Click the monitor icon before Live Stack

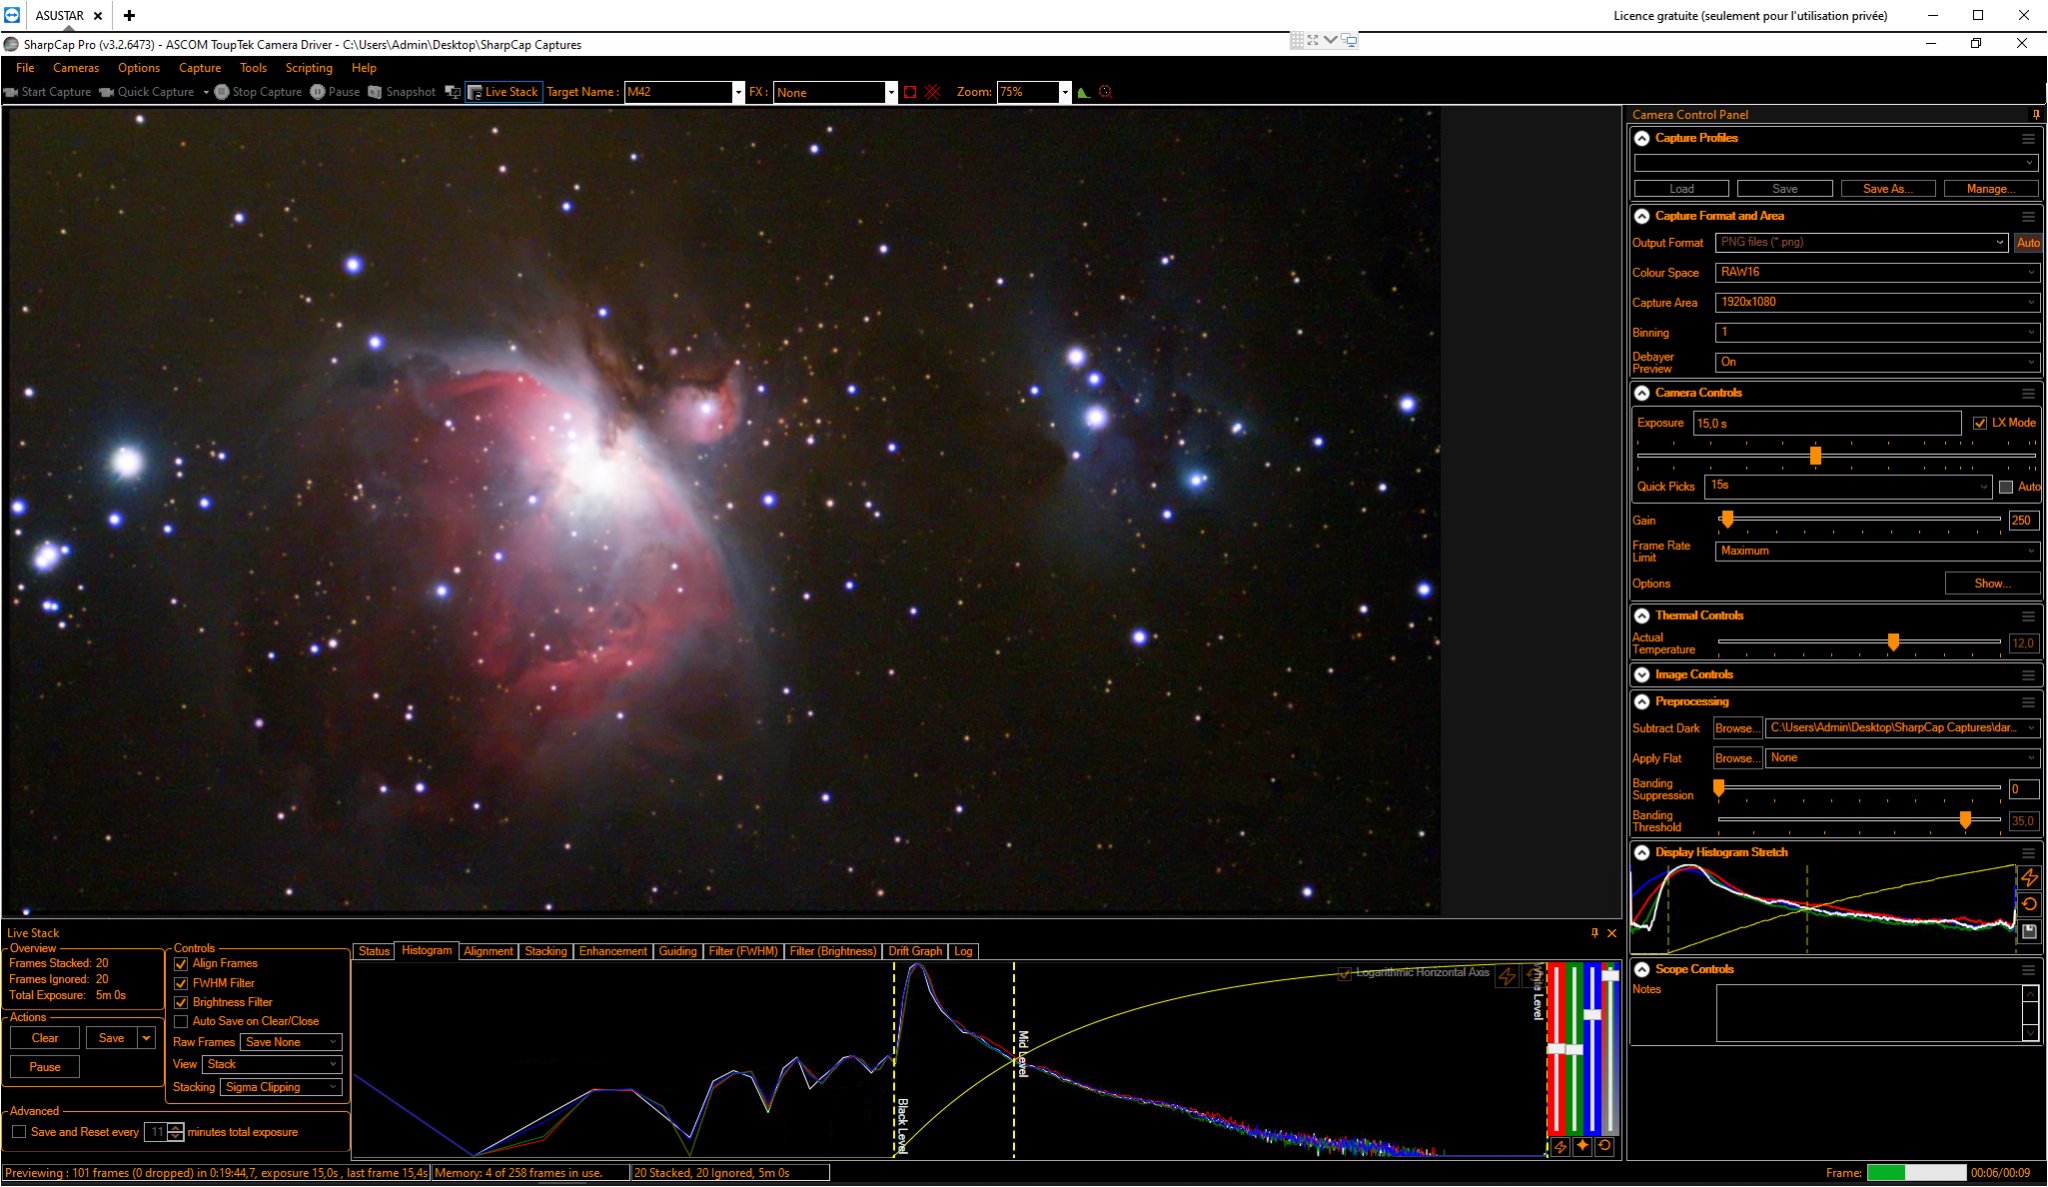tap(452, 92)
